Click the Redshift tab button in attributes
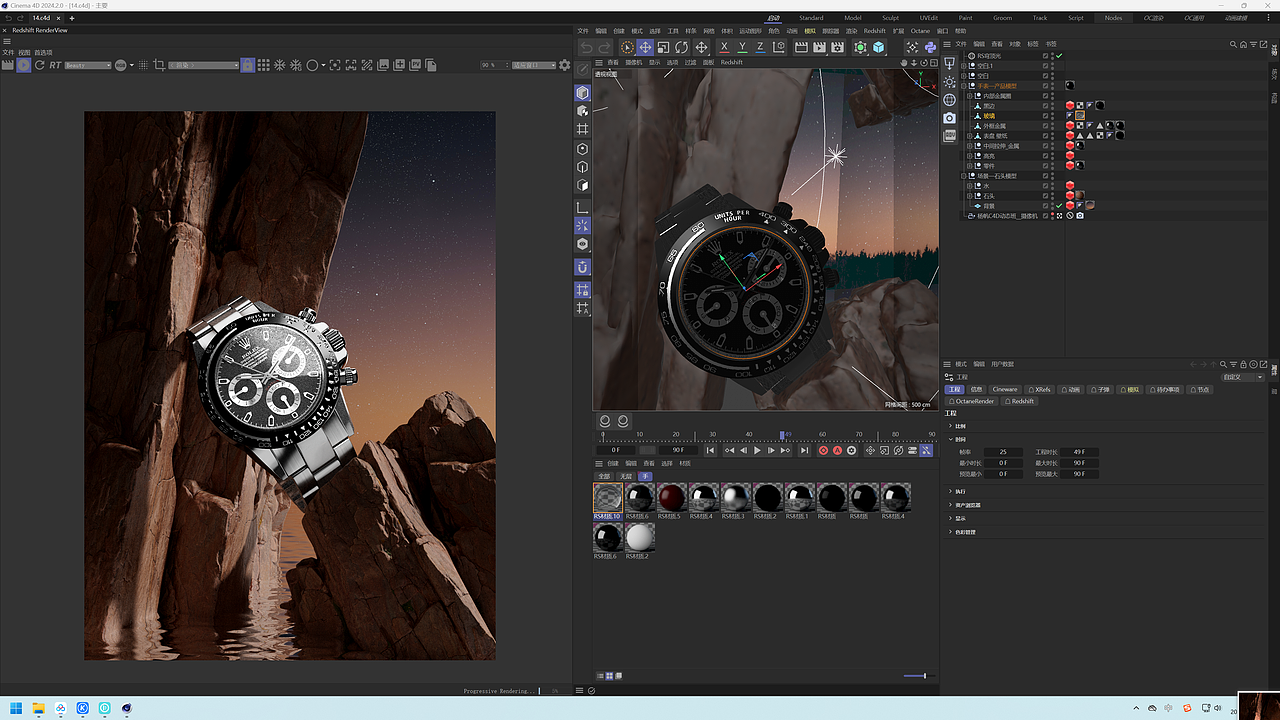 point(1020,401)
